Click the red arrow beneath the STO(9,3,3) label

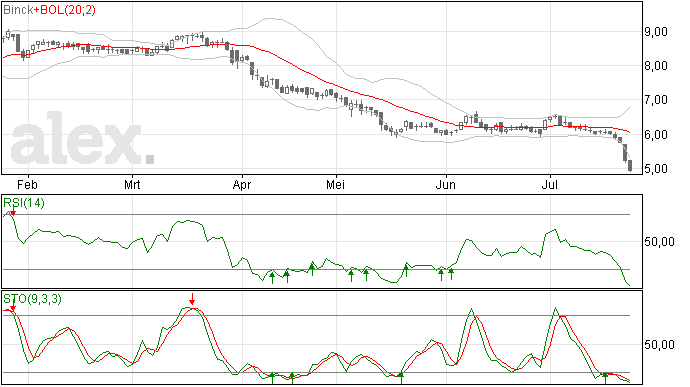point(13,305)
